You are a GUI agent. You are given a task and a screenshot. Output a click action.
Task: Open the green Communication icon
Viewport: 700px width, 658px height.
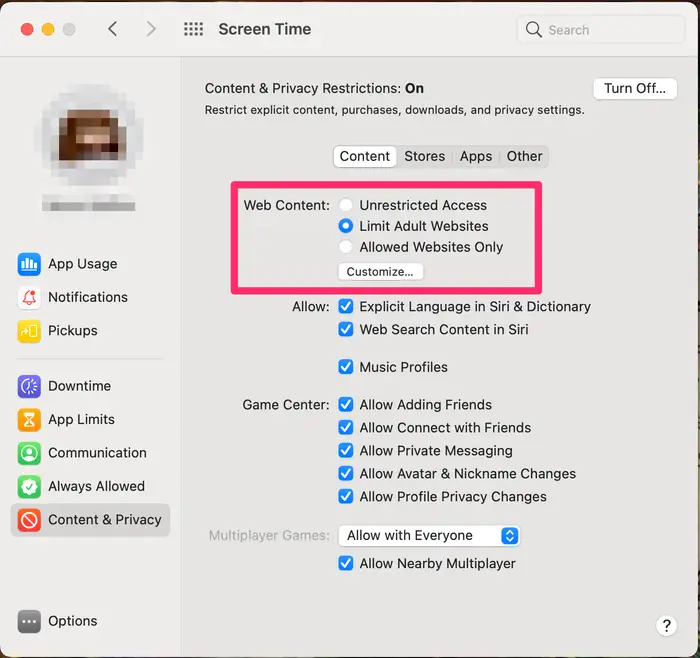pos(29,453)
